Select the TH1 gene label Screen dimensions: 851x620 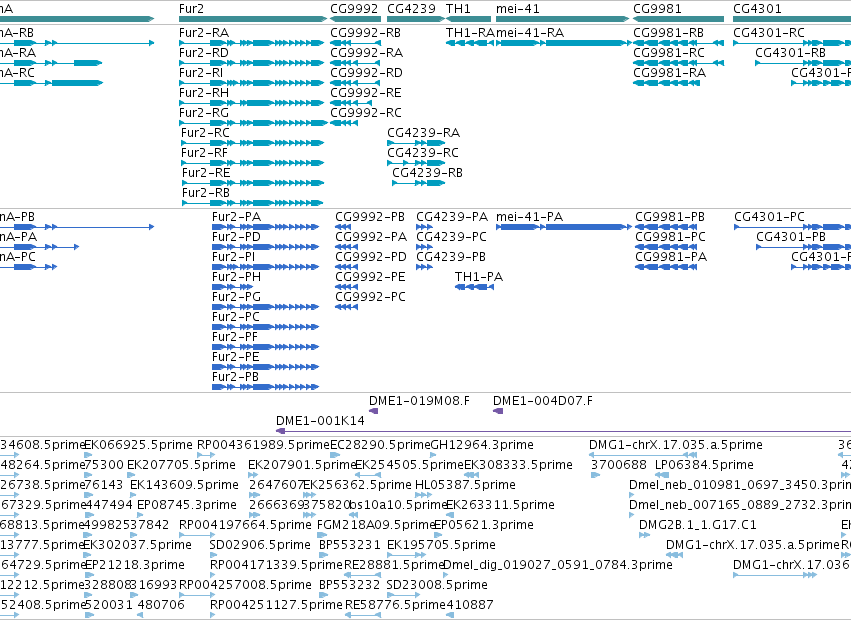point(458,9)
